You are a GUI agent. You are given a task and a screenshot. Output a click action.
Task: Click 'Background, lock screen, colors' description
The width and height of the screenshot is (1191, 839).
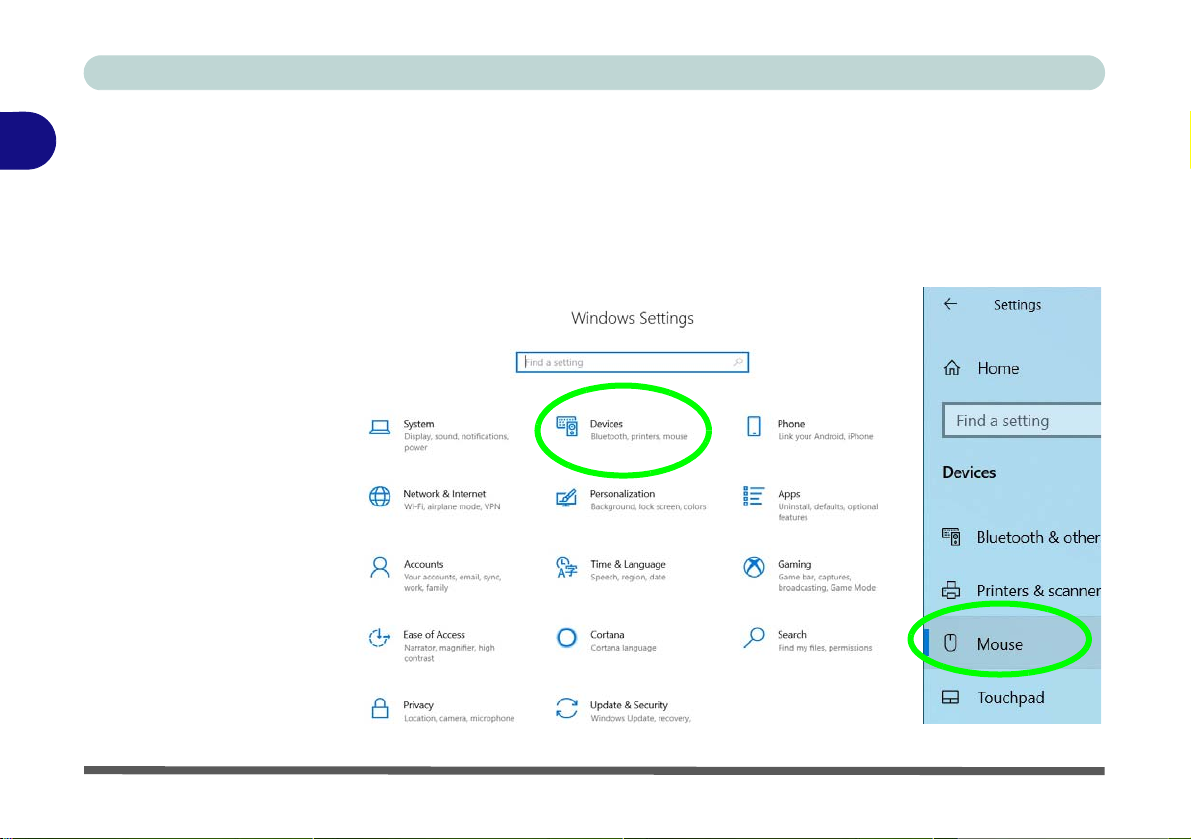tap(648, 506)
